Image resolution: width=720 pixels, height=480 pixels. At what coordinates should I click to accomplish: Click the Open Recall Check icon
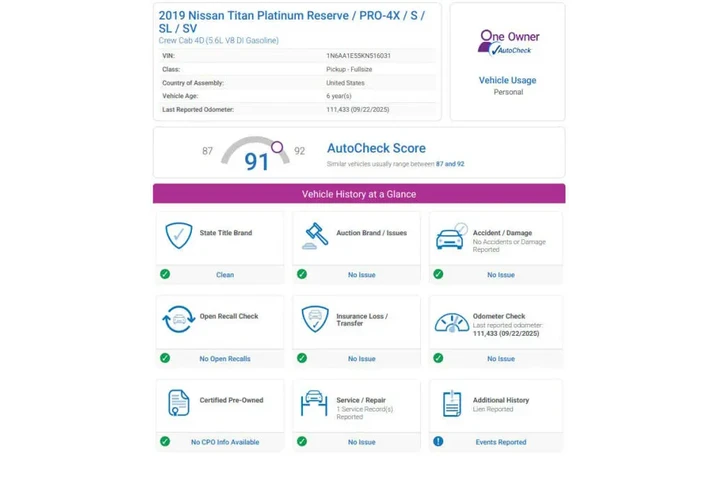179,320
